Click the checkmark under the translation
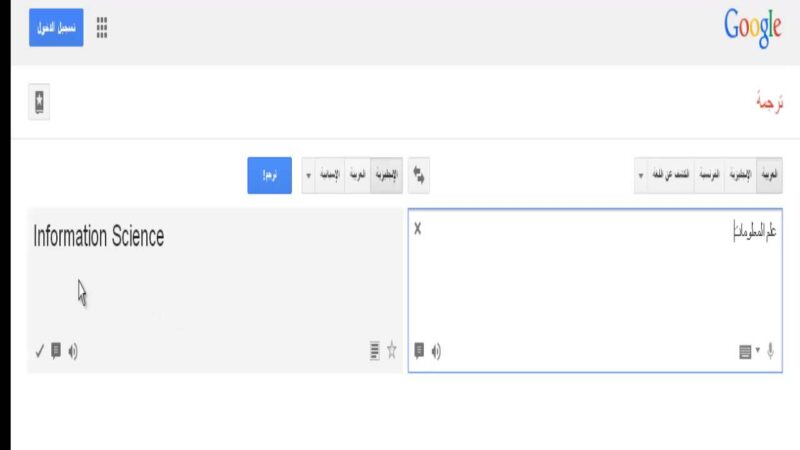This screenshot has width=800, height=450. click(x=39, y=351)
